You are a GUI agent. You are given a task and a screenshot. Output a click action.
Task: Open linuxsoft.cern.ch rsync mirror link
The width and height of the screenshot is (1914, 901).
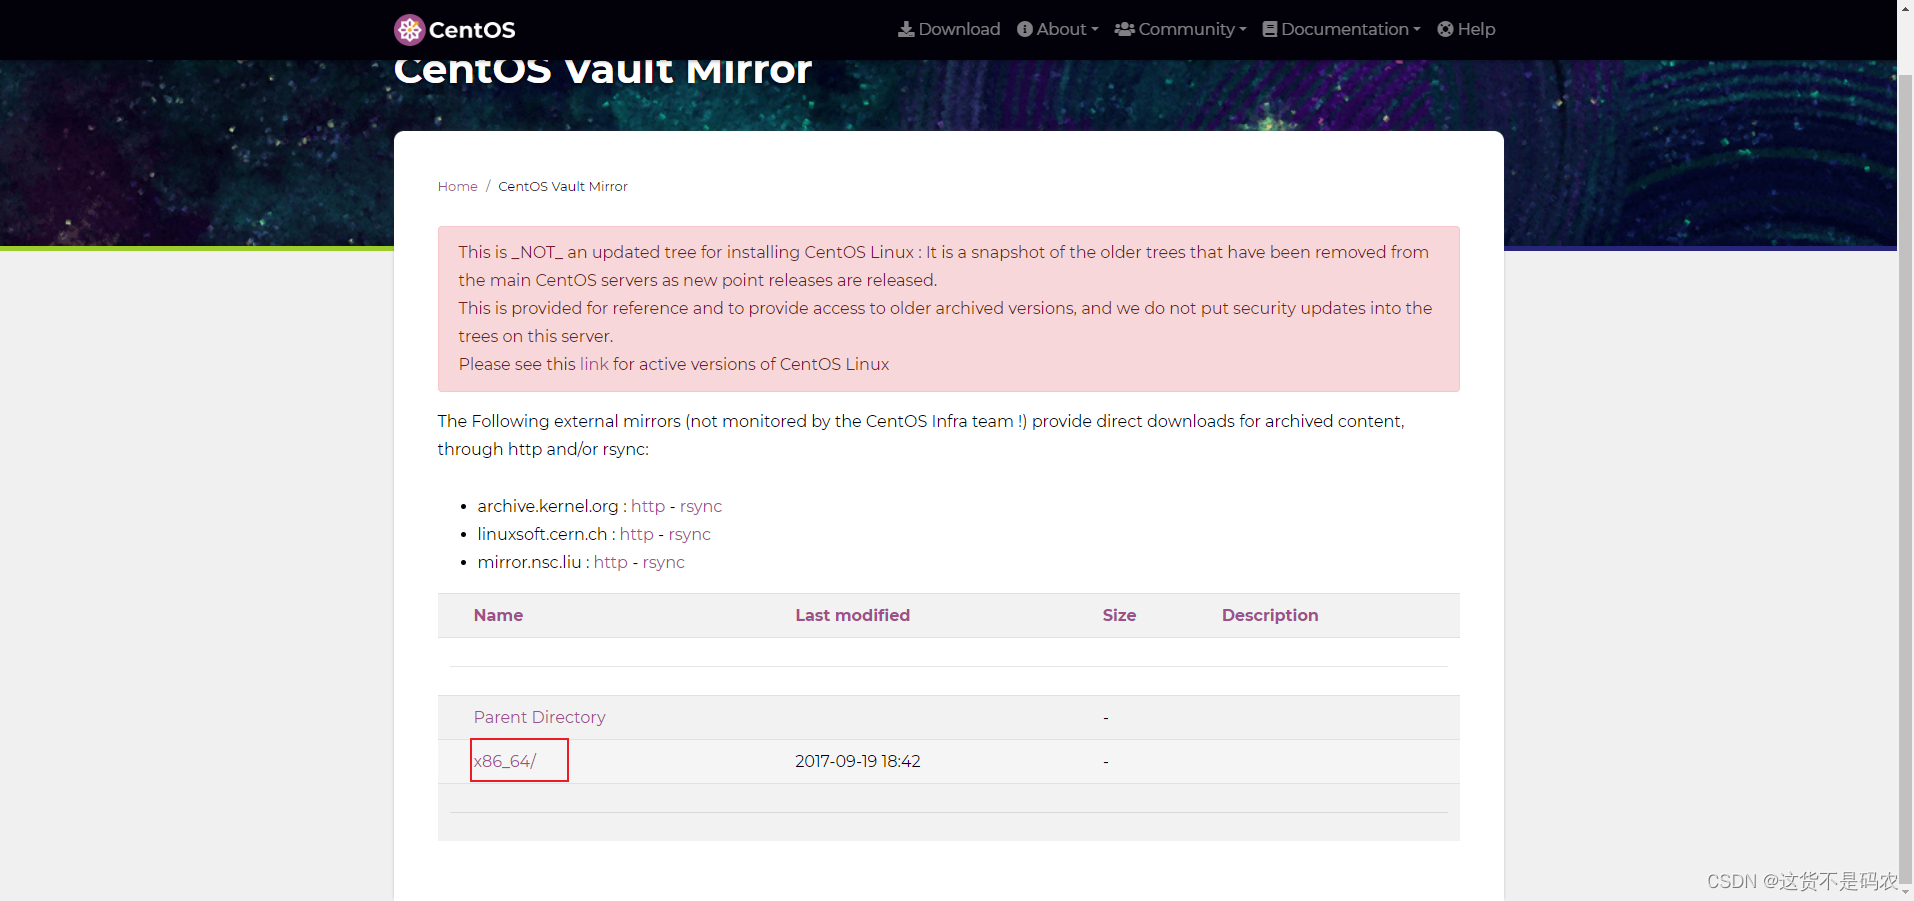click(x=690, y=534)
